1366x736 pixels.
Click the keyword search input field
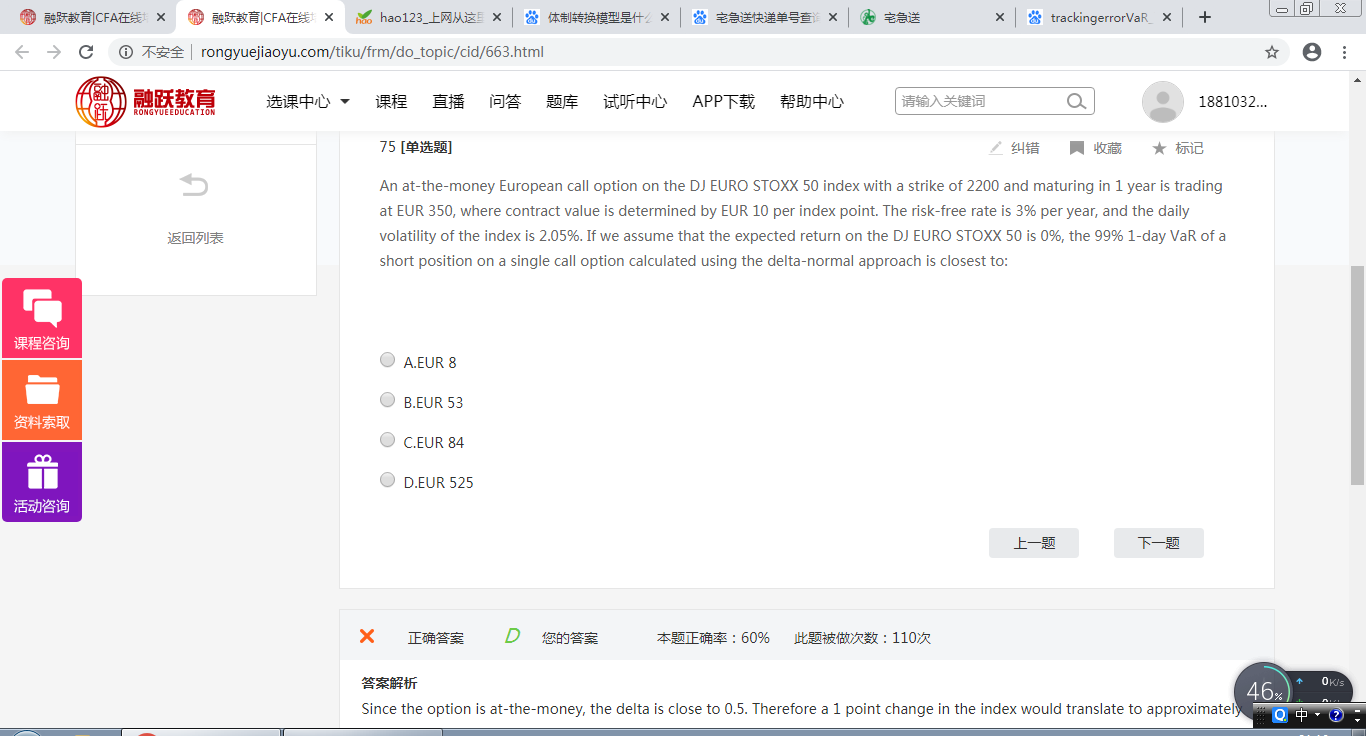click(x=980, y=101)
